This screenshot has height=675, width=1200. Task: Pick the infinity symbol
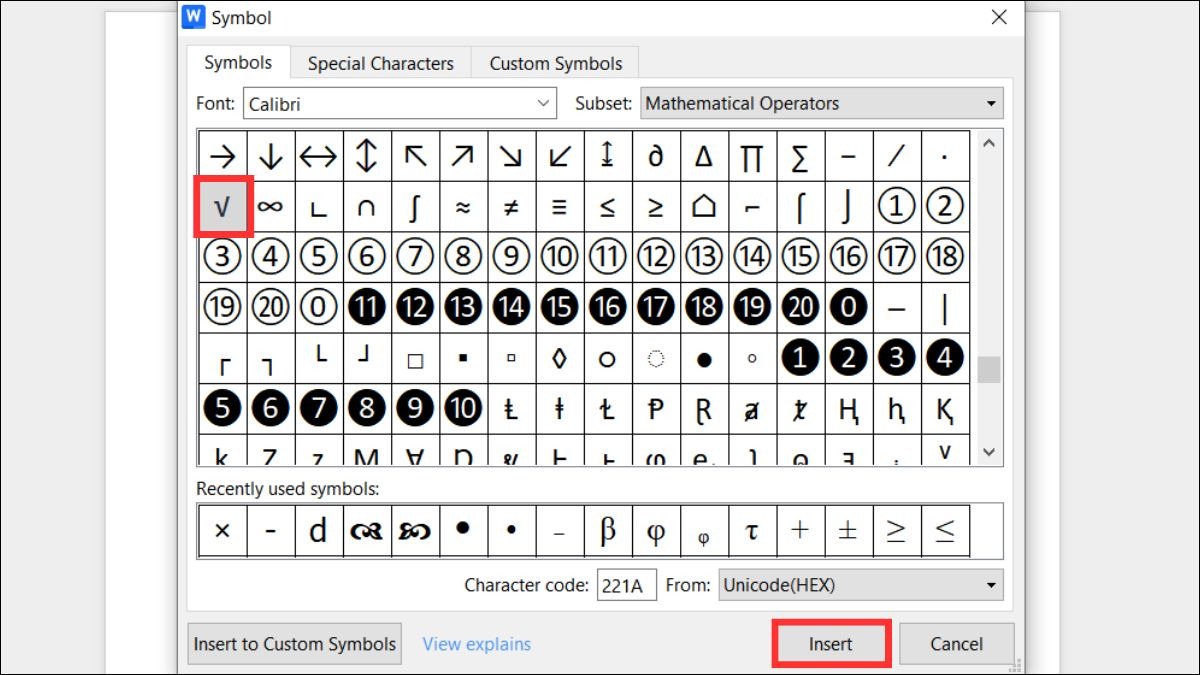click(270, 207)
